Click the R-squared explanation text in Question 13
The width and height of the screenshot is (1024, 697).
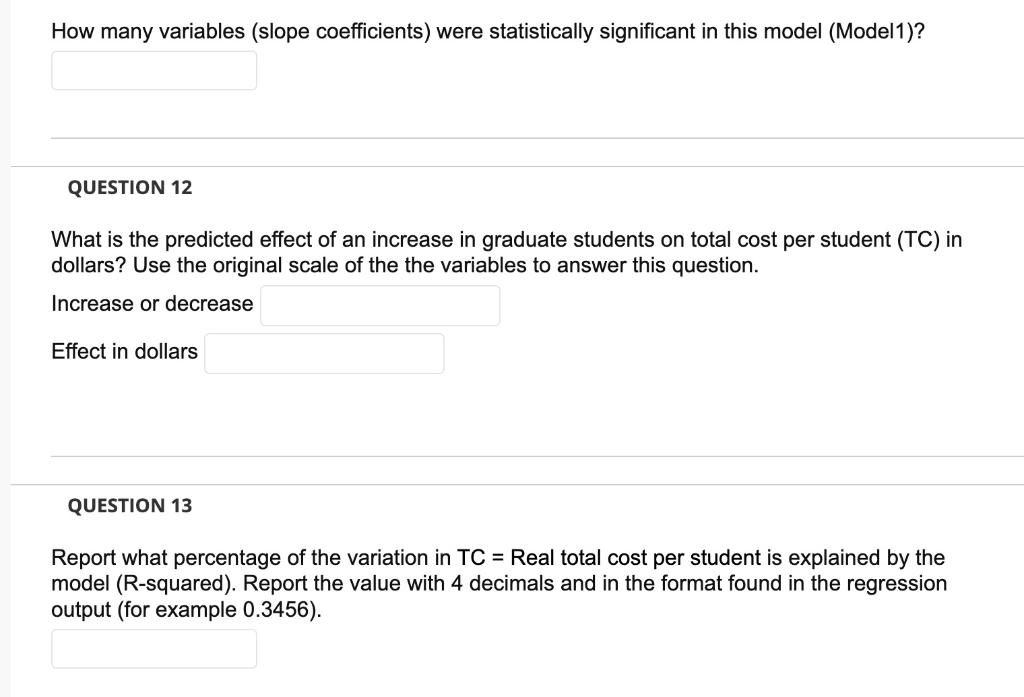pyautogui.click(x=500, y=581)
